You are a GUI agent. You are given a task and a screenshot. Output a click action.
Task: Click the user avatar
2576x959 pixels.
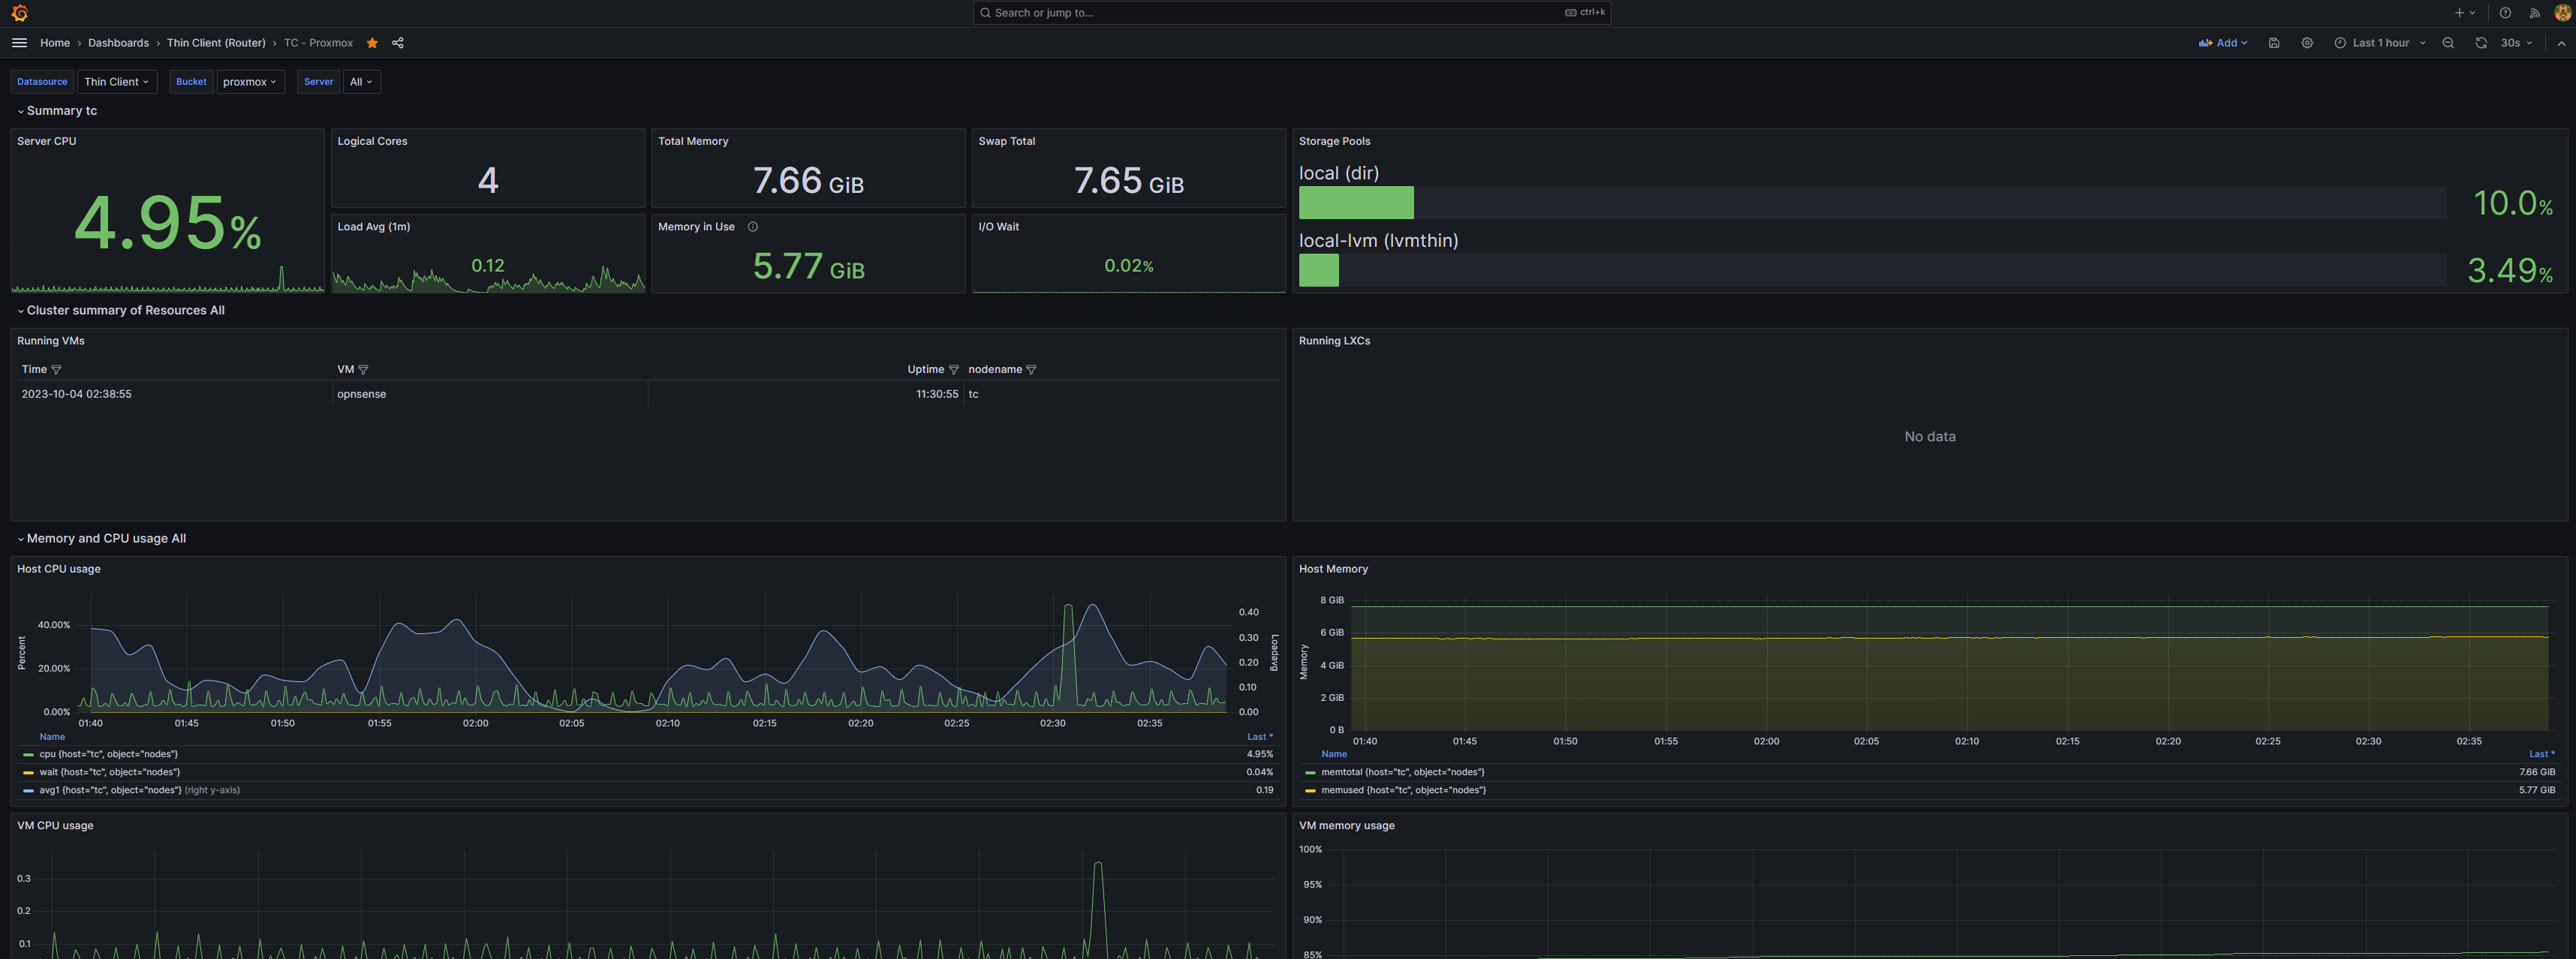2563,13
